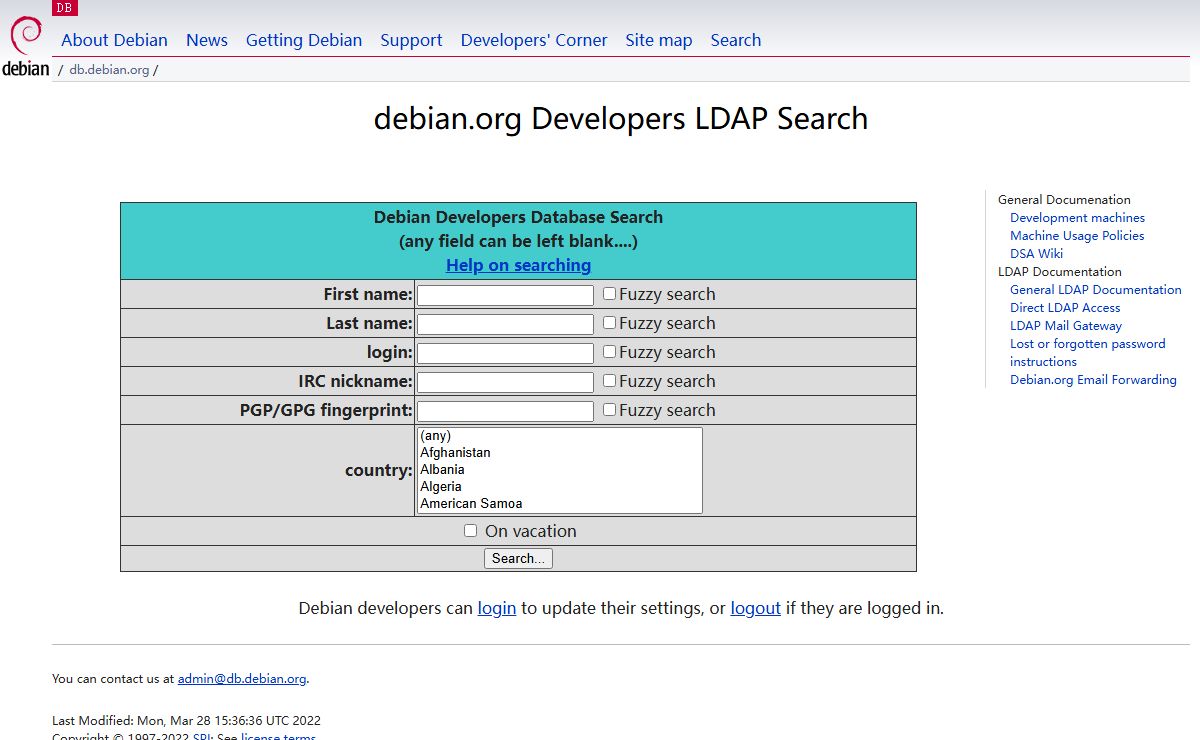
Task: Focus the First name input field
Action: [x=505, y=295]
